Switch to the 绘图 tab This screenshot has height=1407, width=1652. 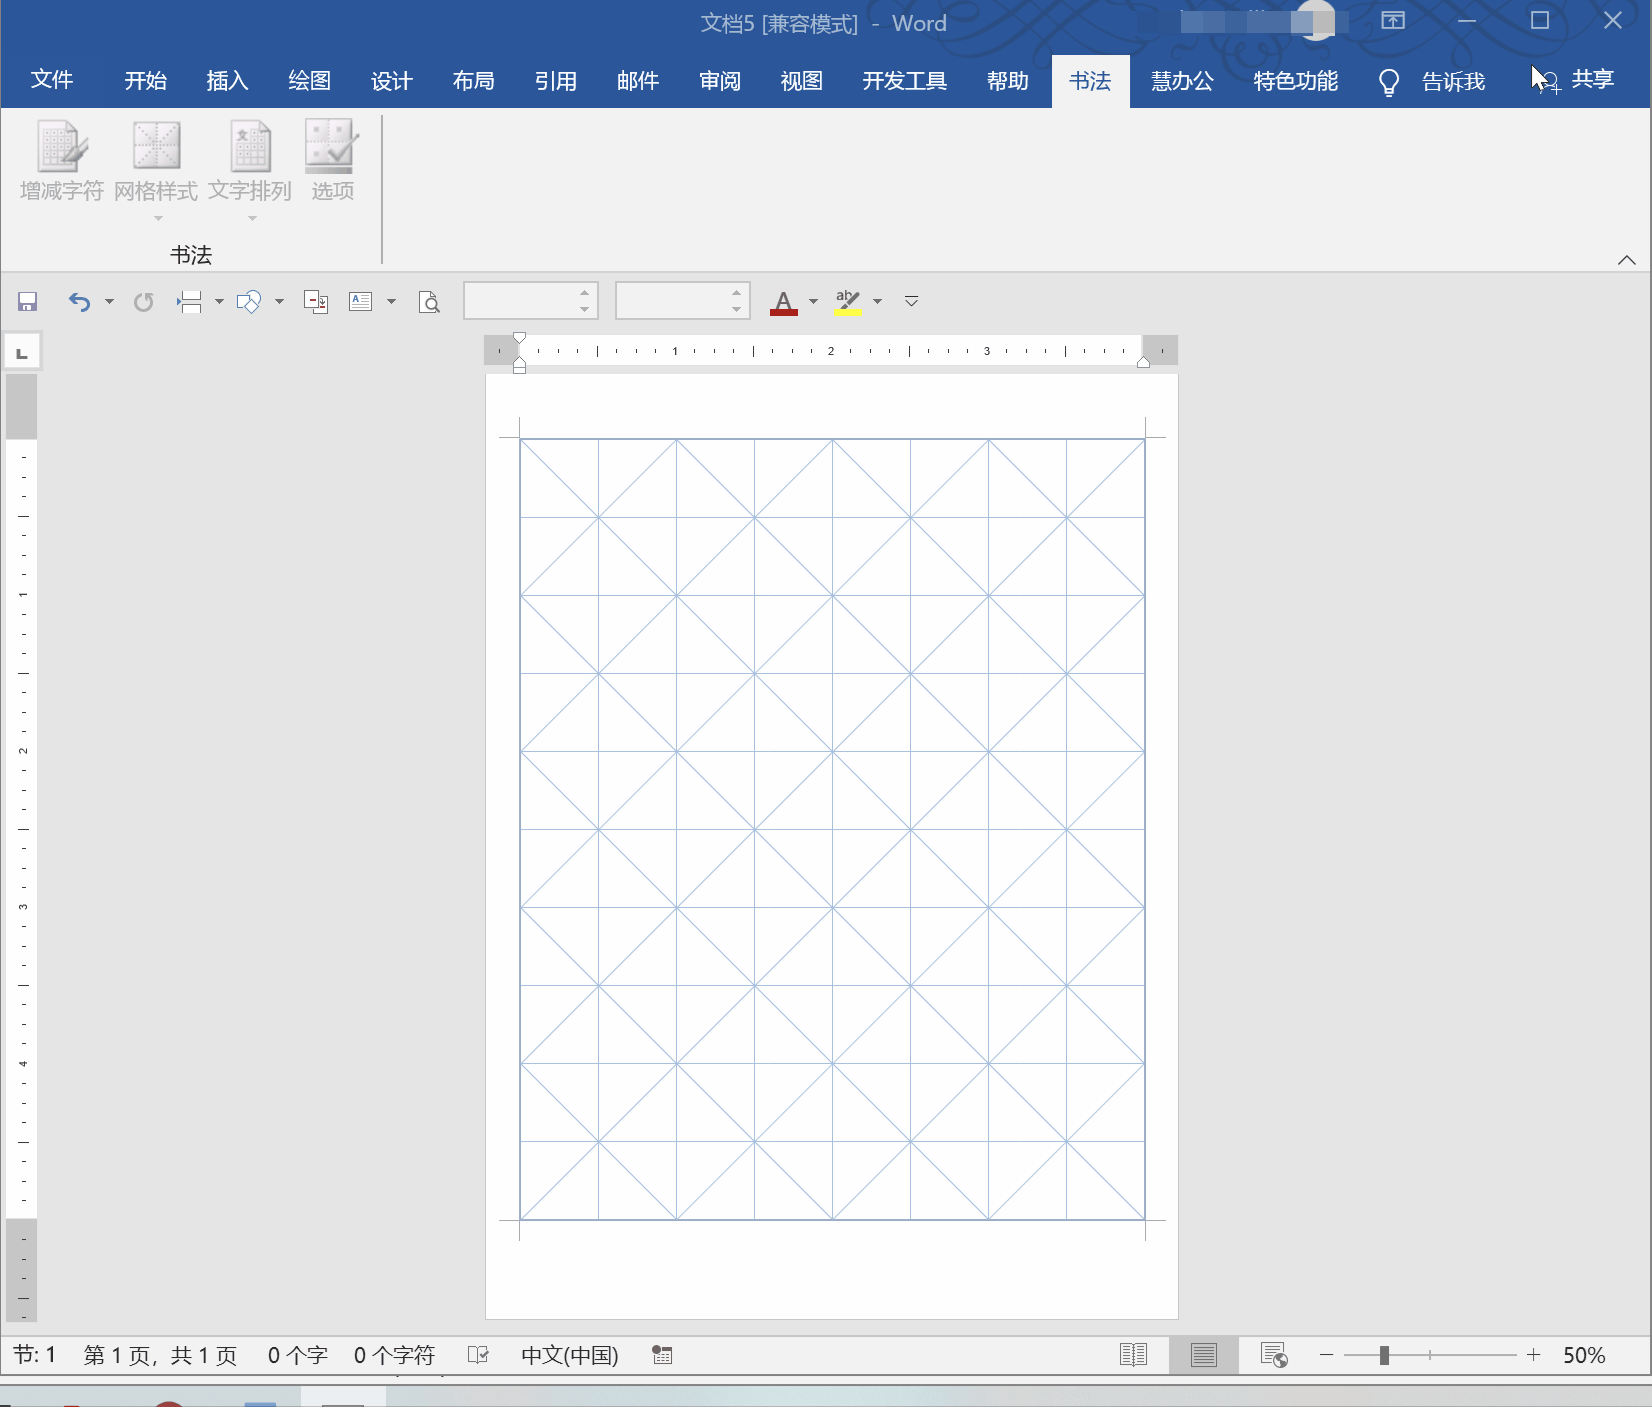point(309,81)
